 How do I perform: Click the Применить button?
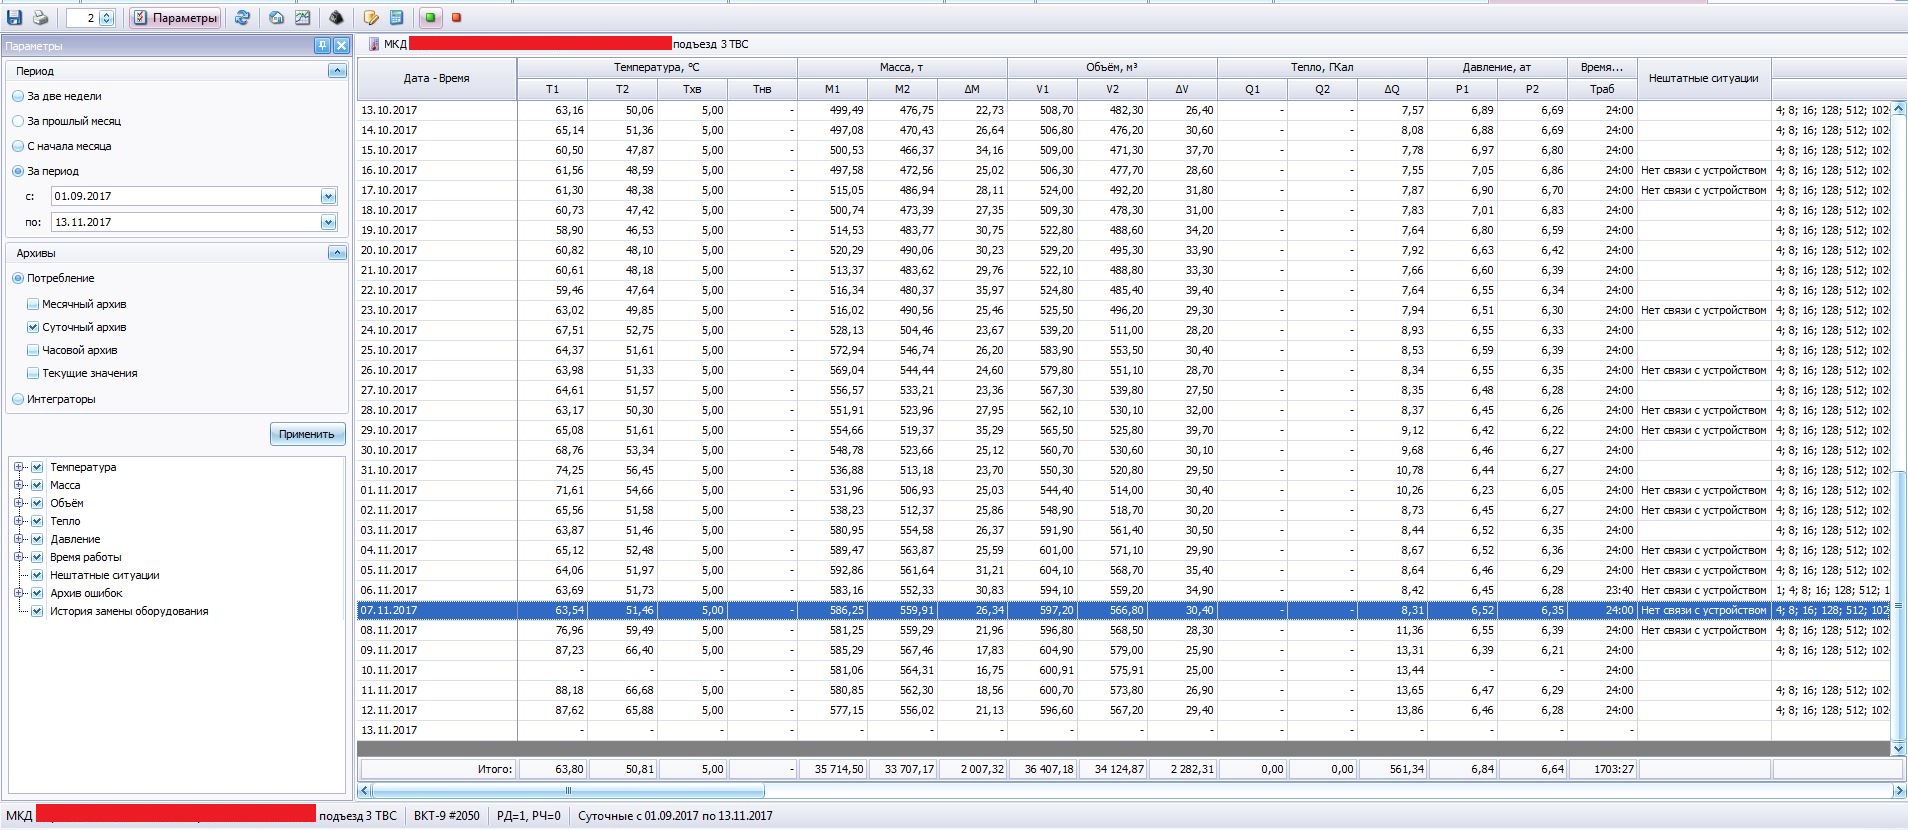307,434
